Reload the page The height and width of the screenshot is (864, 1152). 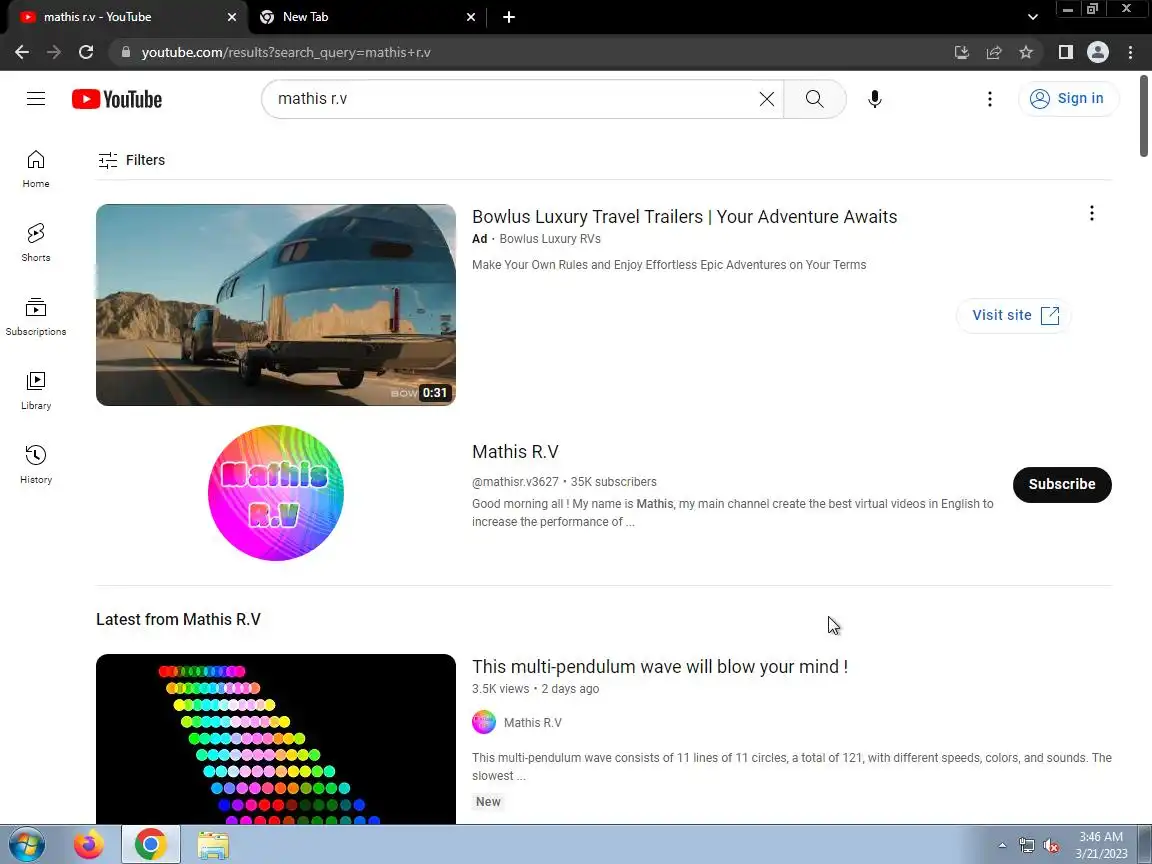[86, 52]
